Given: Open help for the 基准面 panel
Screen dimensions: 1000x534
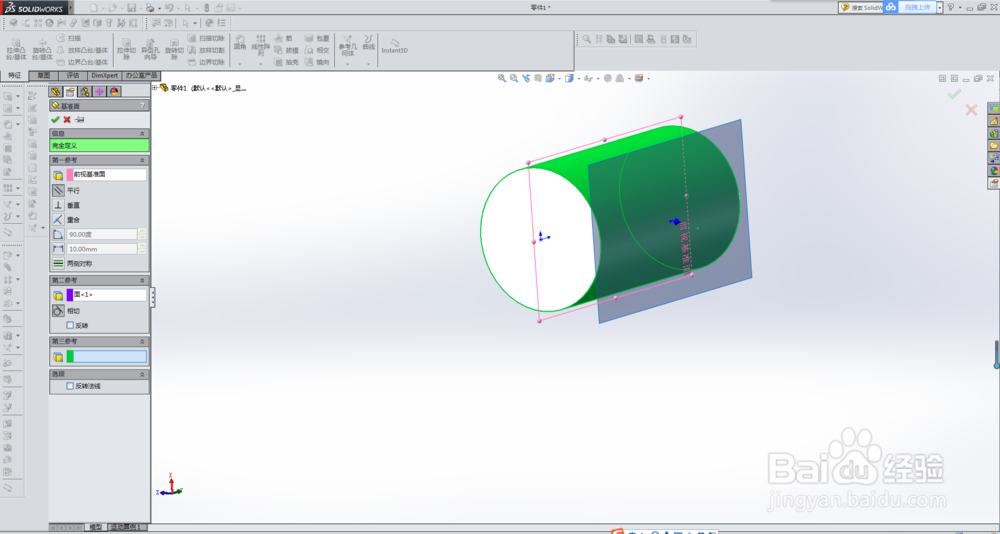Looking at the screenshot, I should (x=142, y=106).
